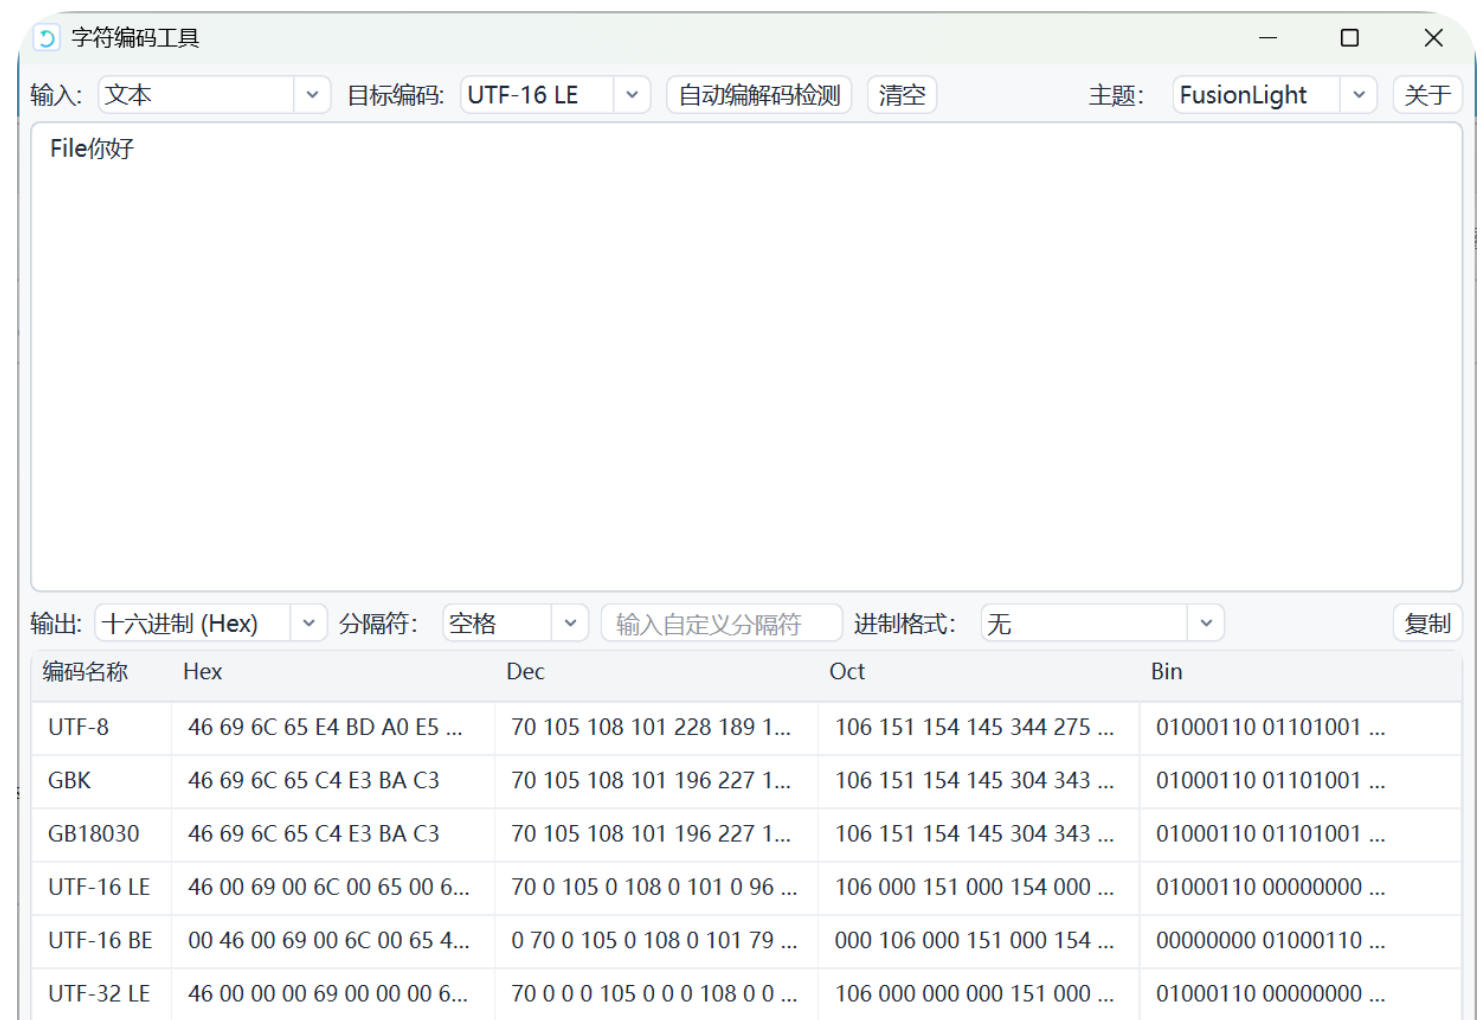Screen dimensions: 1480x1020
Task: Select the GBK encoding row name
Action: tap(70, 781)
